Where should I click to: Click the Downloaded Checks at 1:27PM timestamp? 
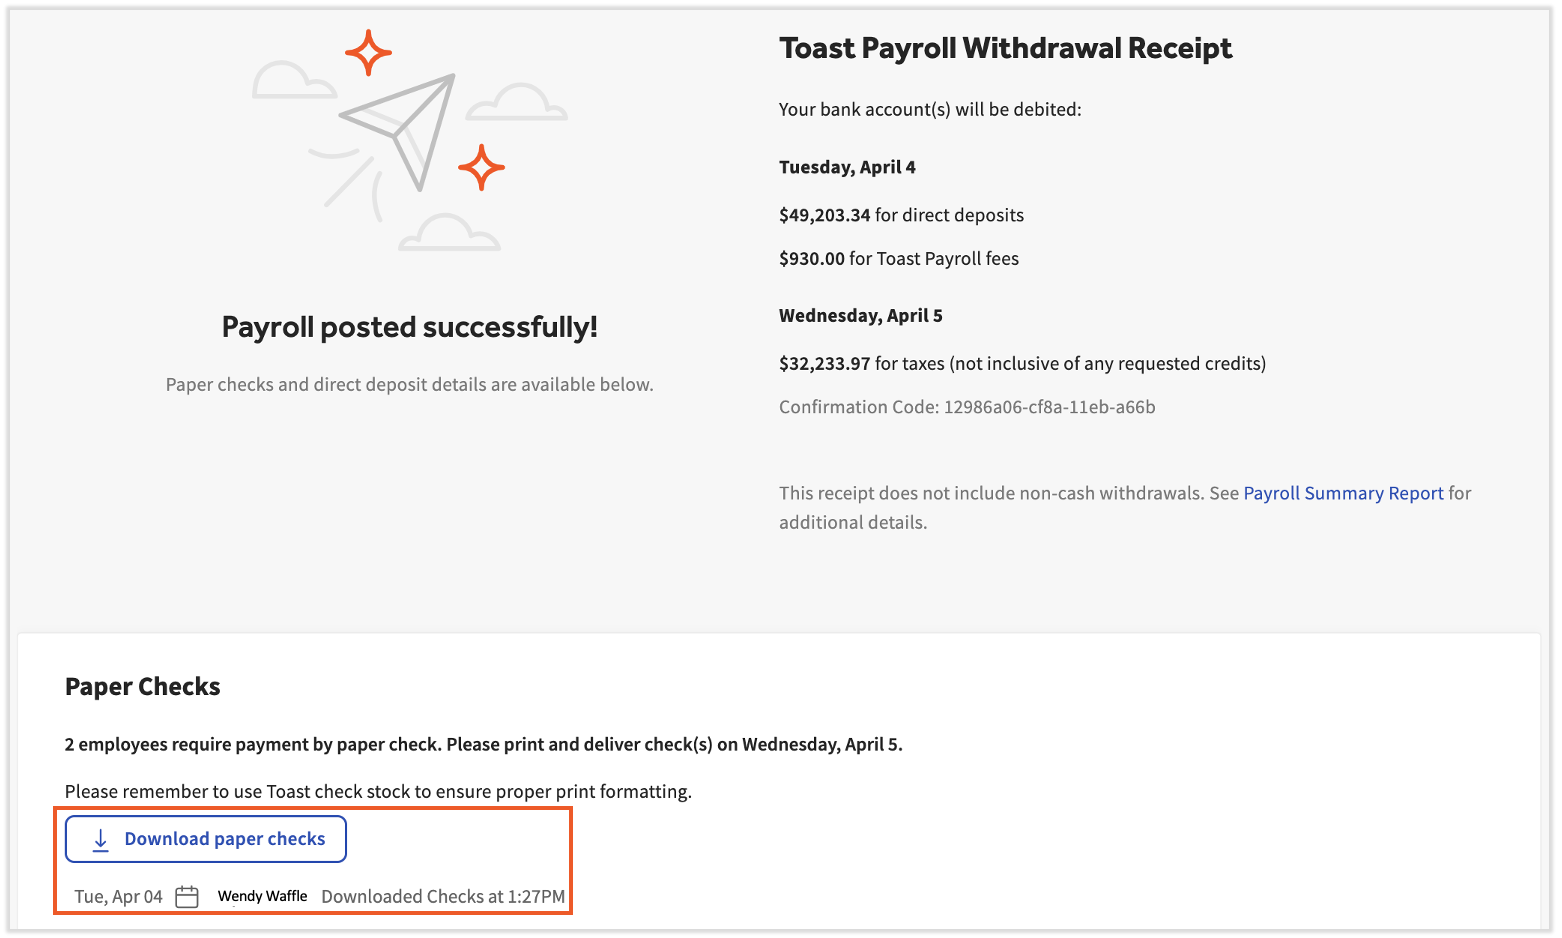click(x=443, y=896)
